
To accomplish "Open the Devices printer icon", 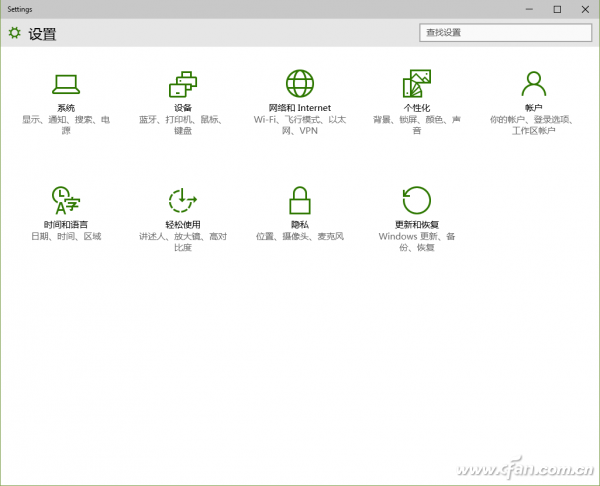I will click(x=183, y=84).
